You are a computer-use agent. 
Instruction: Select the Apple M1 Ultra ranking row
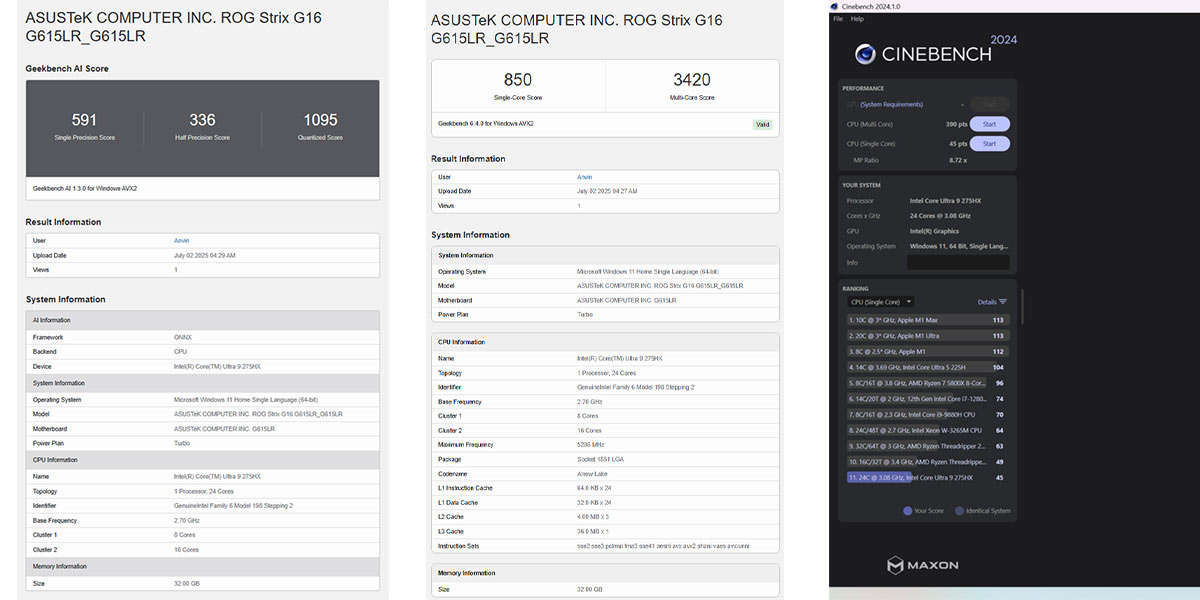(927, 336)
